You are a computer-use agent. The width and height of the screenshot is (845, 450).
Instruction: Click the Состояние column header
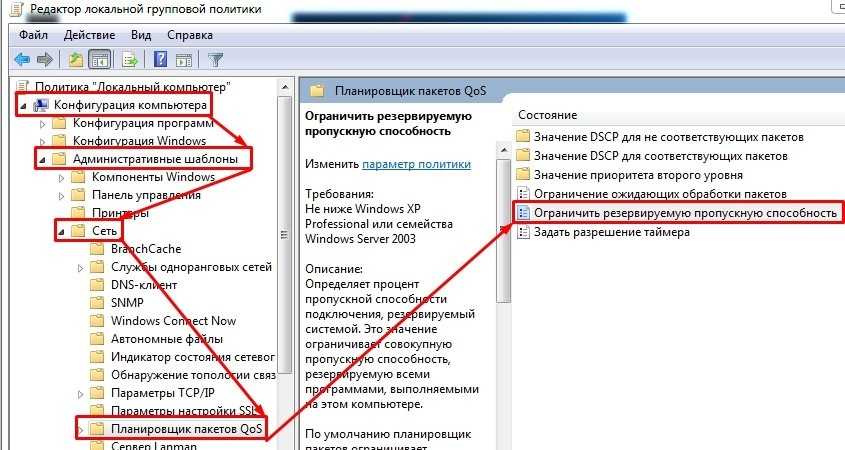548,115
